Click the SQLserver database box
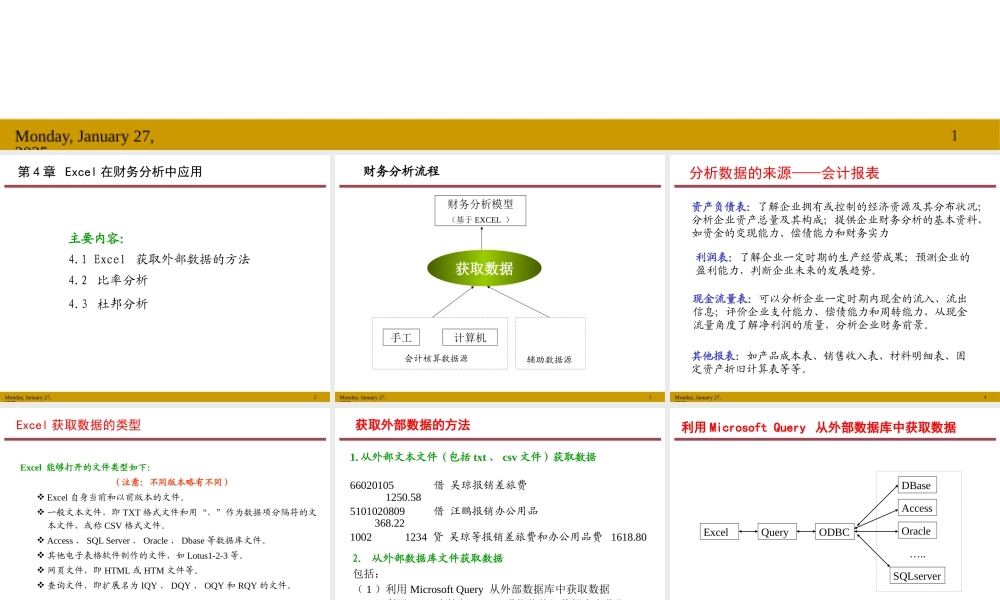This screenshot has width=1000, height=600. pyautogui.click(x=916, y=577)
